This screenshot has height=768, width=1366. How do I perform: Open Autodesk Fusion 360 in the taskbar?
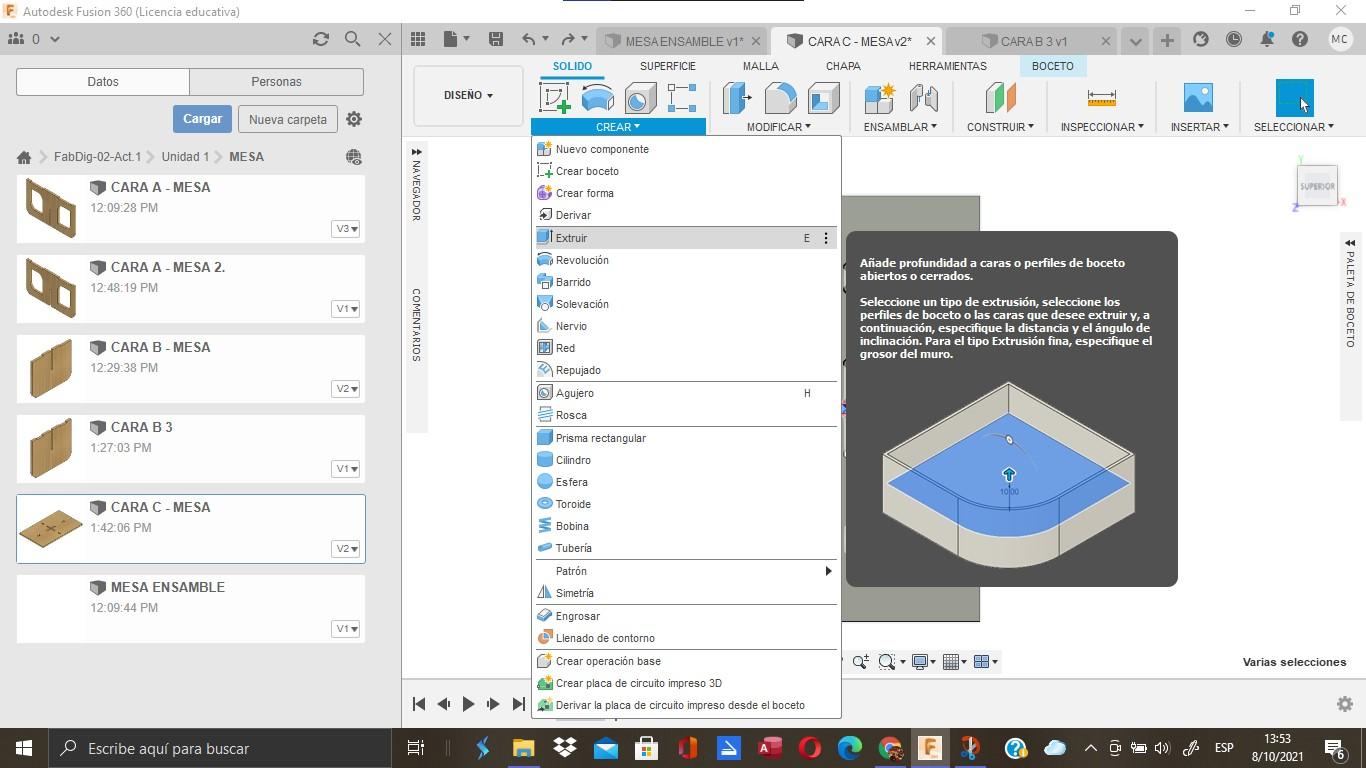930,748
